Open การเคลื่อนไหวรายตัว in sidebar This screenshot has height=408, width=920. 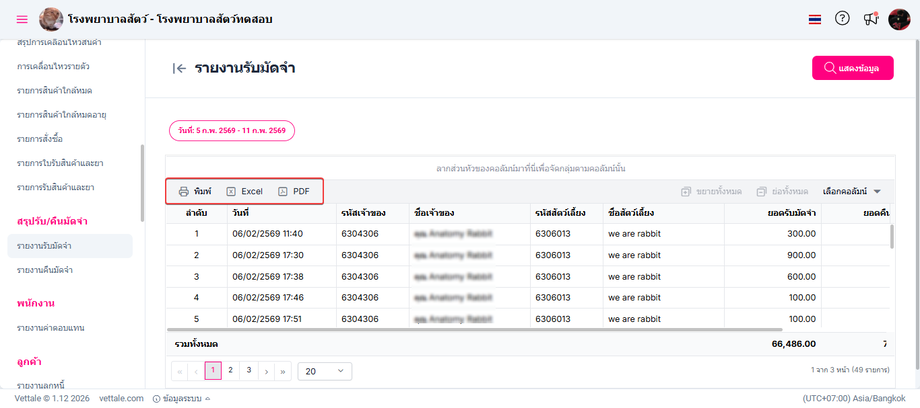point(53,66)
